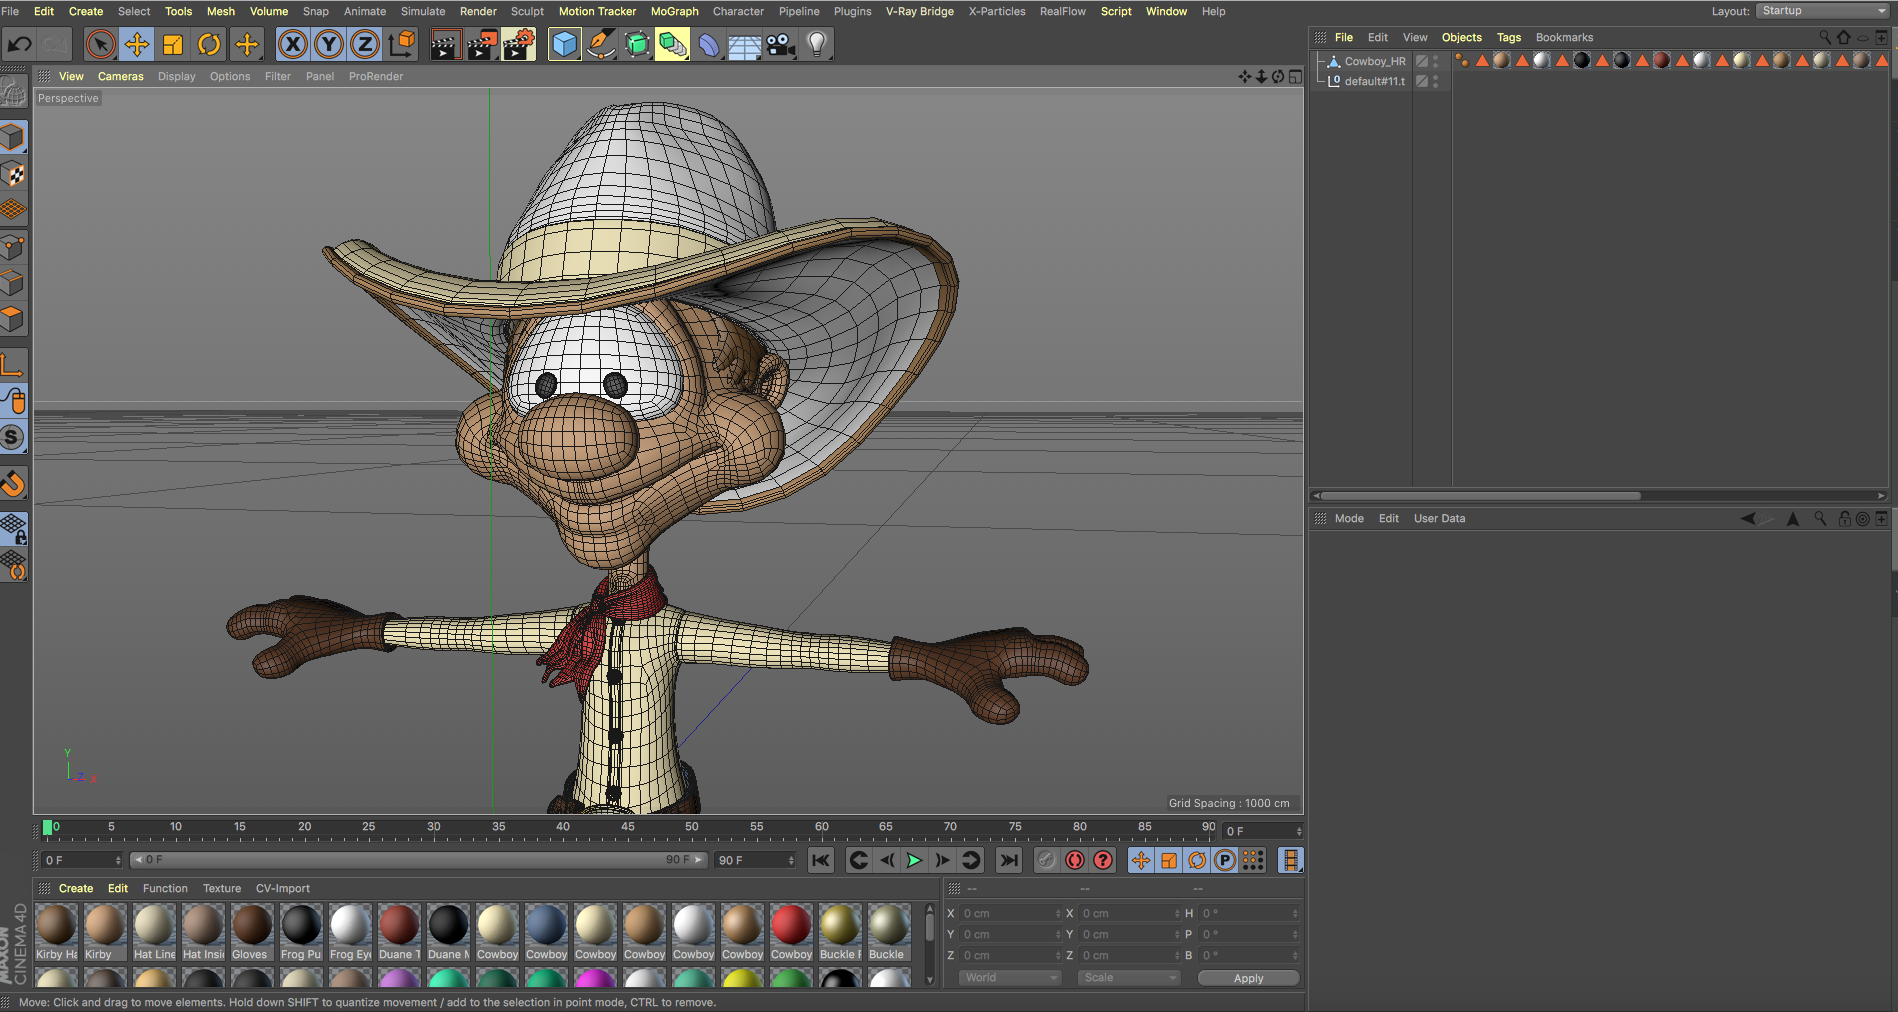Toggle Parameter keyframe recording P icon

pos(1225,860)
